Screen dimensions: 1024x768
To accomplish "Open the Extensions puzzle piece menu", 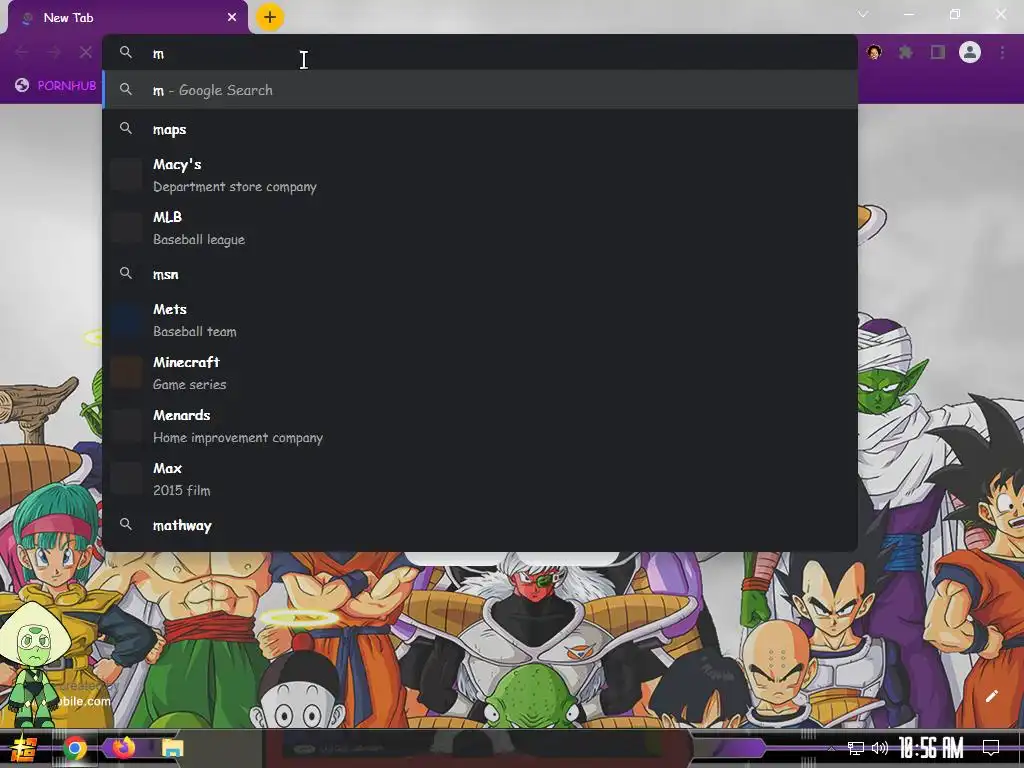I will tap(906, 52).
